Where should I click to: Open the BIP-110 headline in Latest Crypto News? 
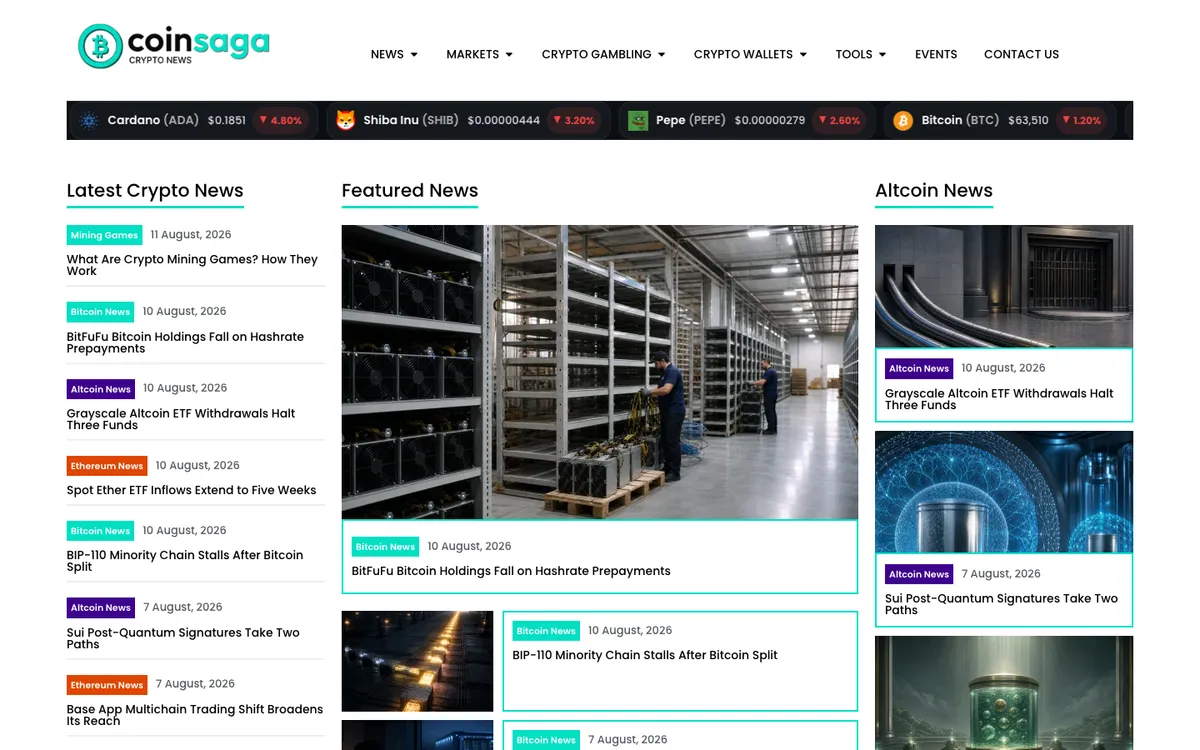185,561
